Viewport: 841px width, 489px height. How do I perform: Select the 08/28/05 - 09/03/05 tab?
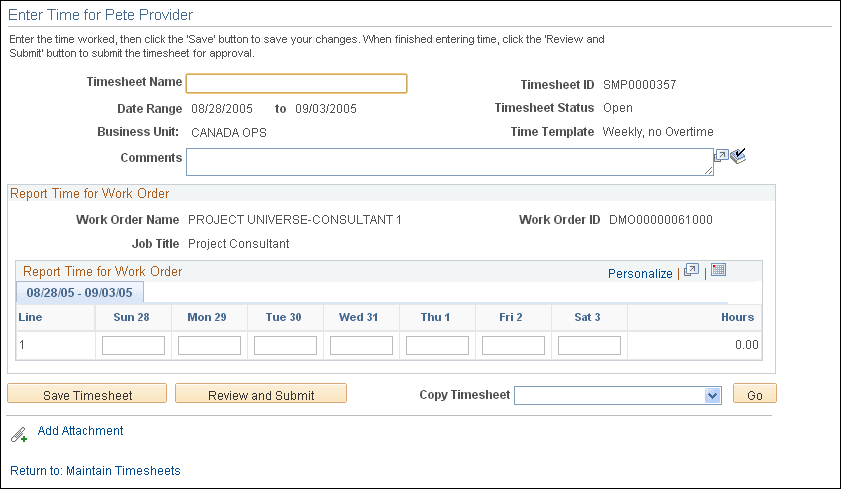point(79,293)
